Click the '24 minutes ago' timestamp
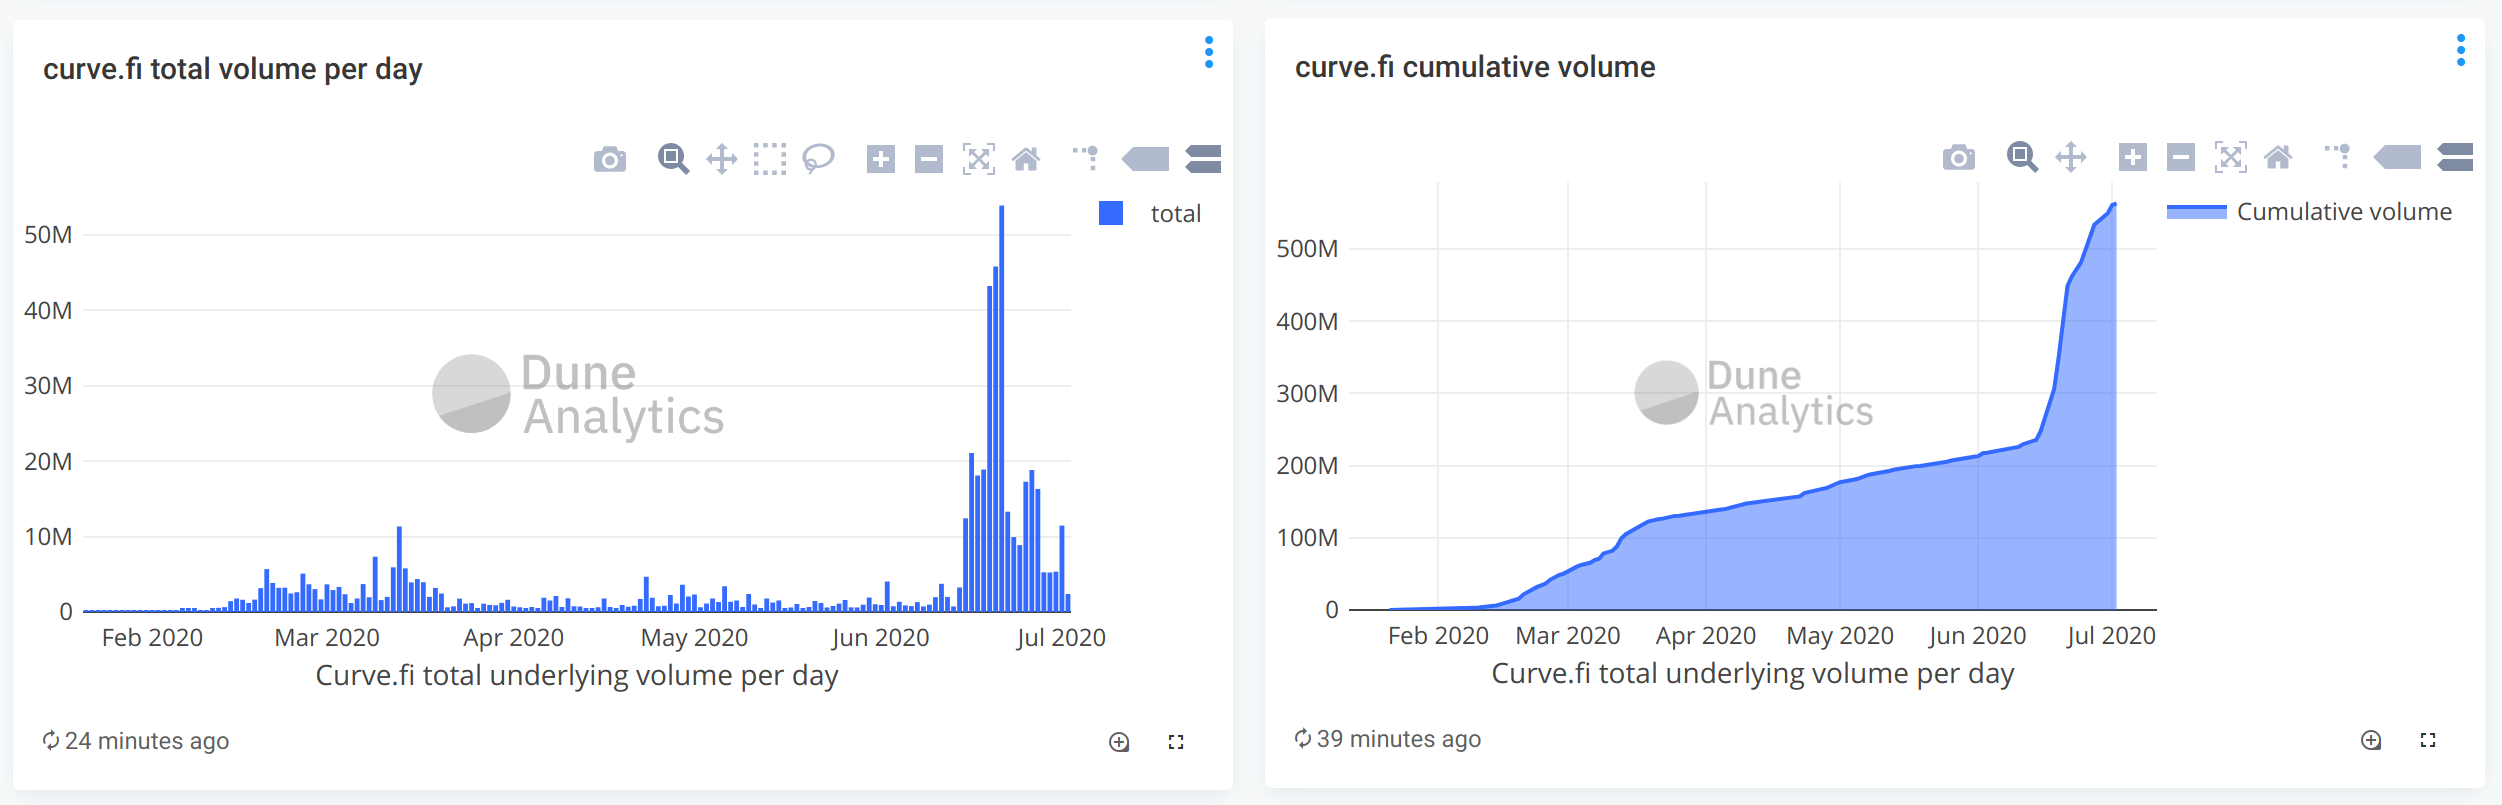Viewport: 2502px width, 805px height. pos(147,741)
